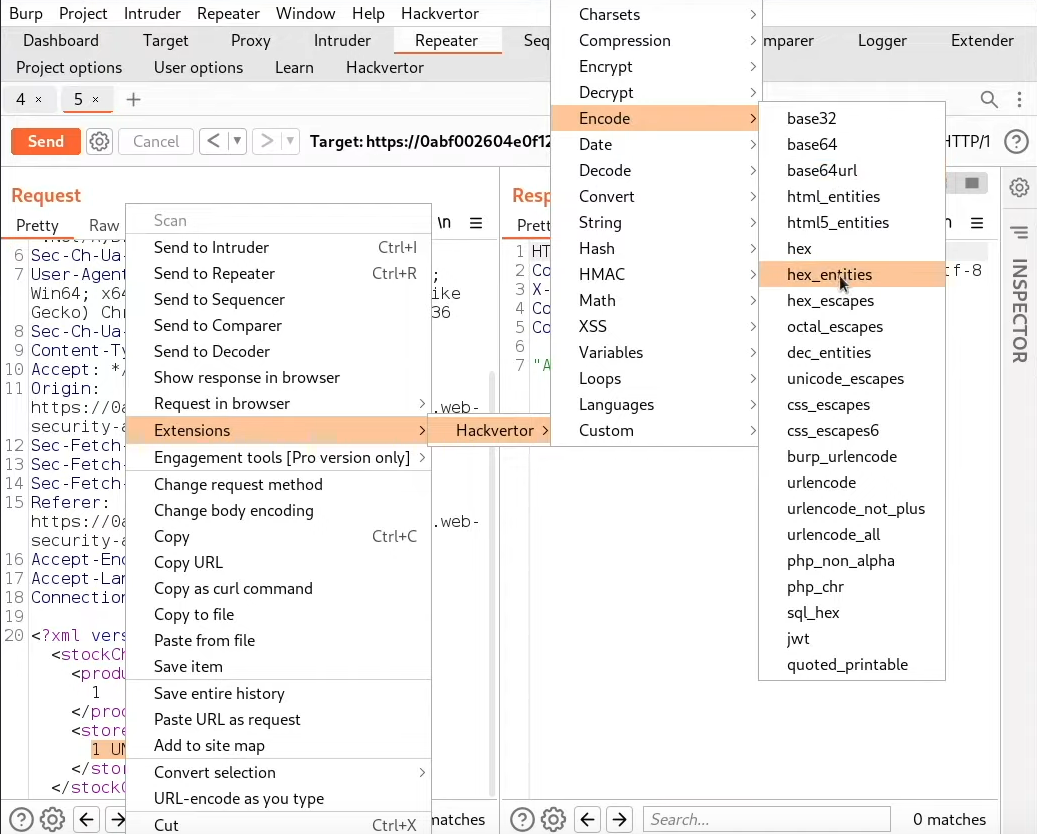Image resolution: width=1037 pixels, height=834 pixels.
Task: Toggle URL-encode as you type
Action: (x=238, y=798)
